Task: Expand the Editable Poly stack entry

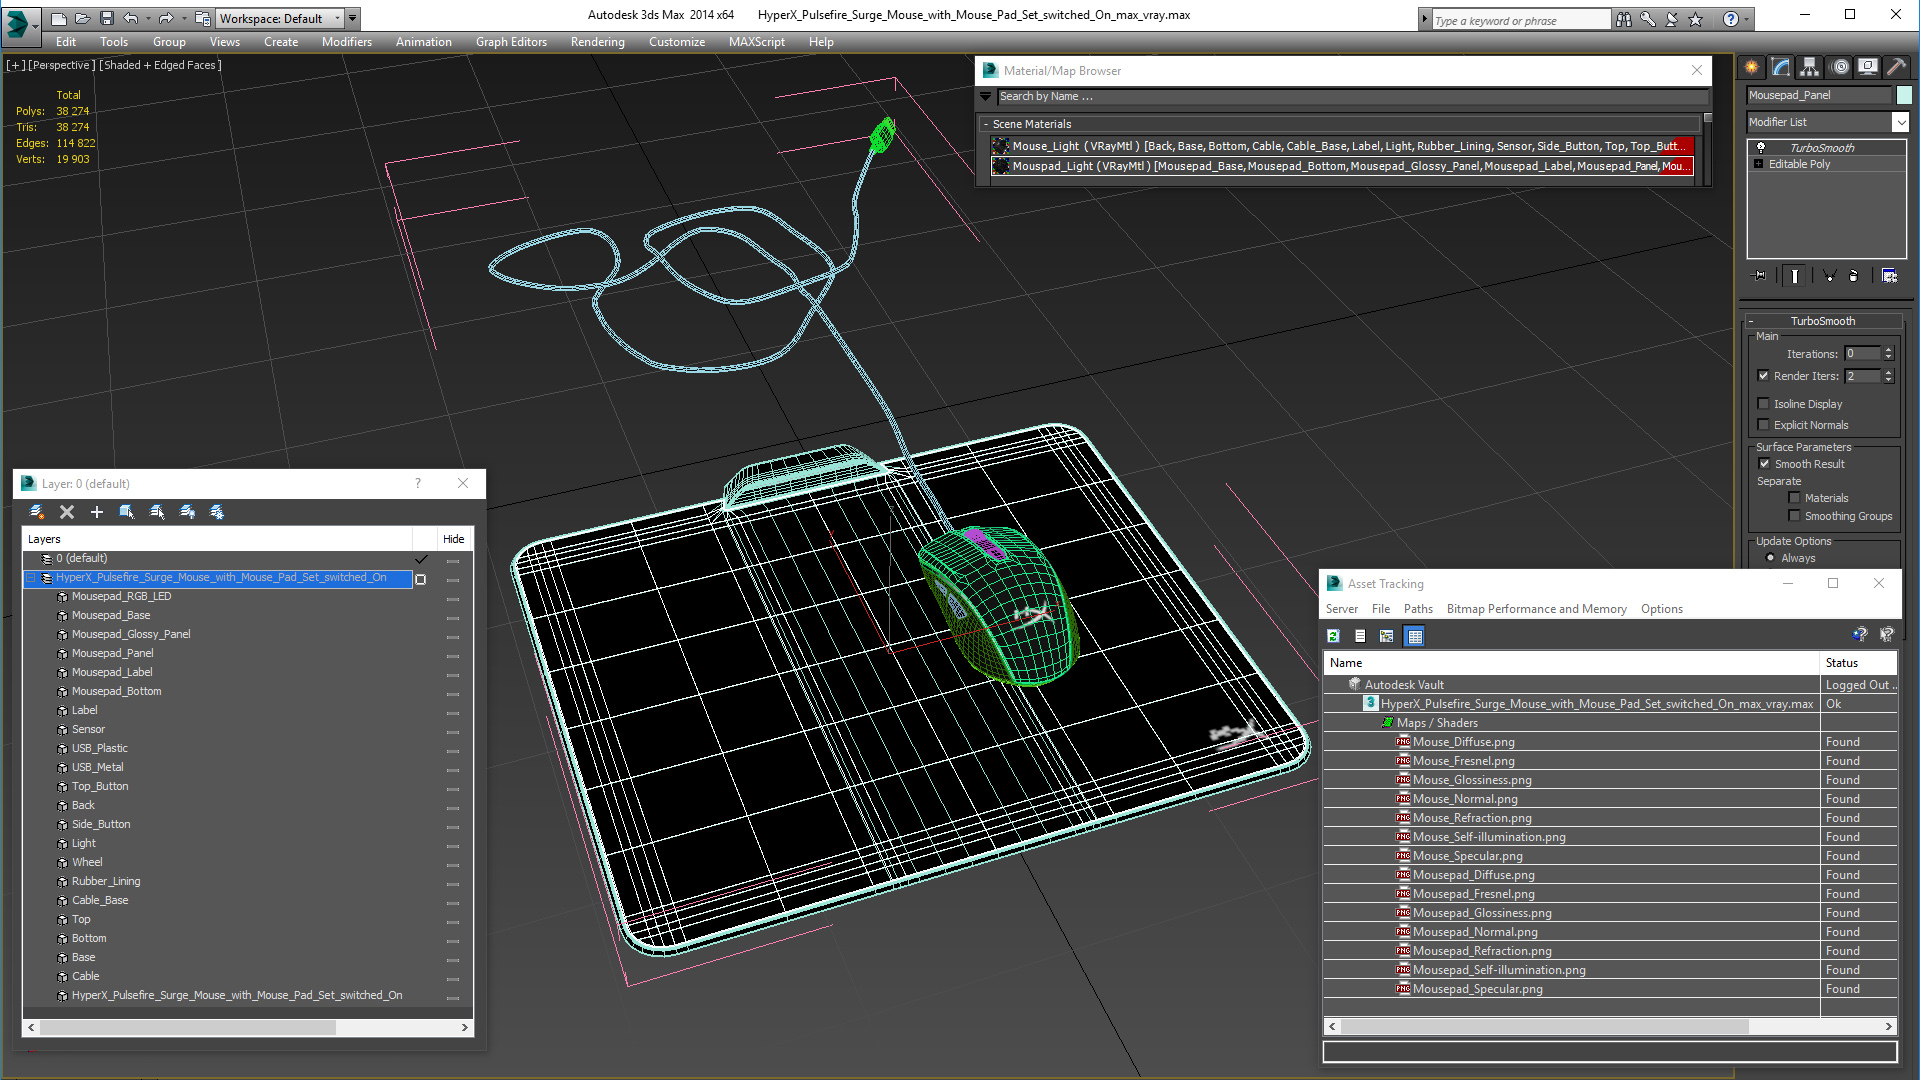Action: click(x=1758, y=164)
